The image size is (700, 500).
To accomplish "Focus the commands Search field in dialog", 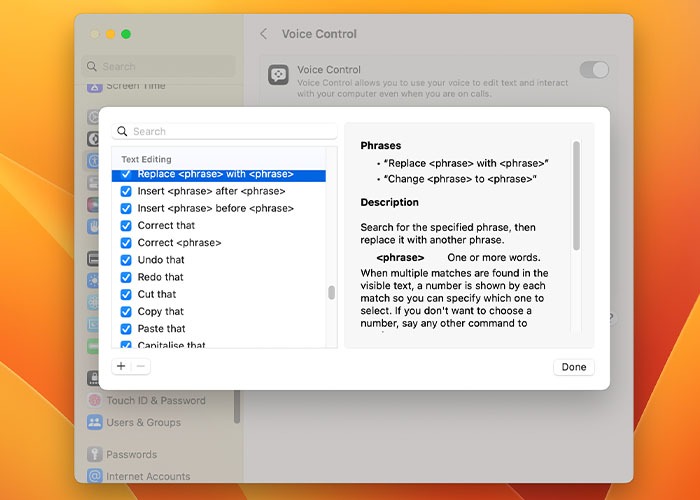I will [225, 131].
